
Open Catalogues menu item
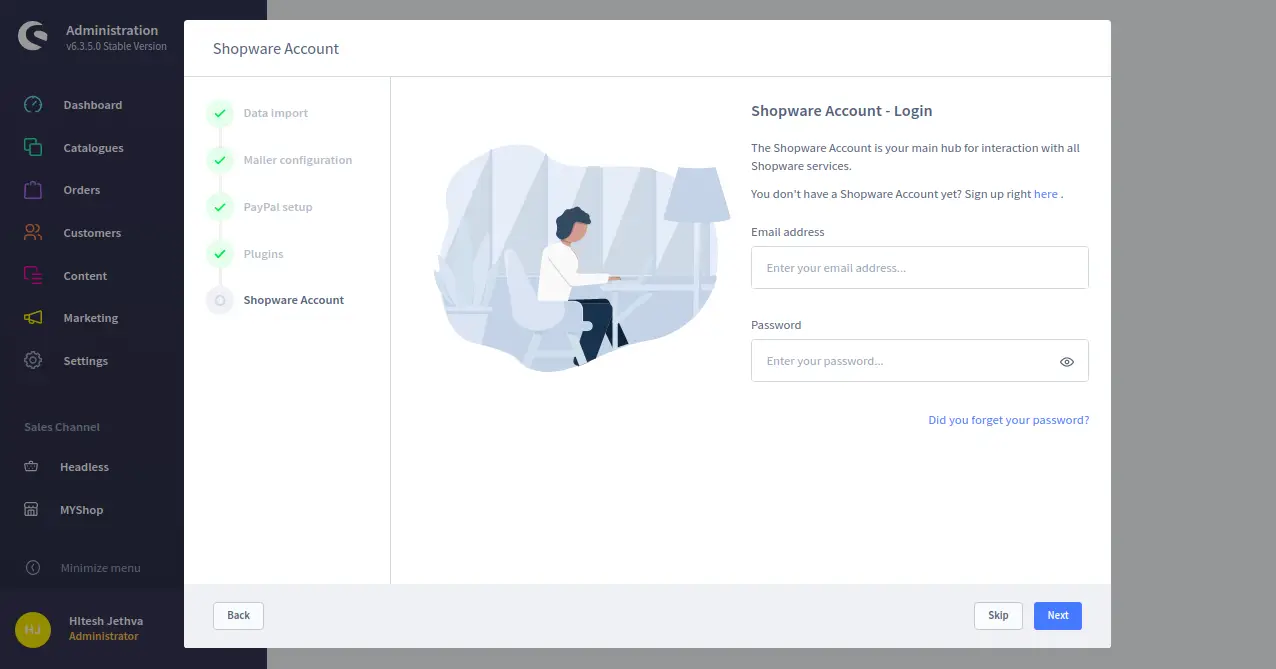[94, 148]
